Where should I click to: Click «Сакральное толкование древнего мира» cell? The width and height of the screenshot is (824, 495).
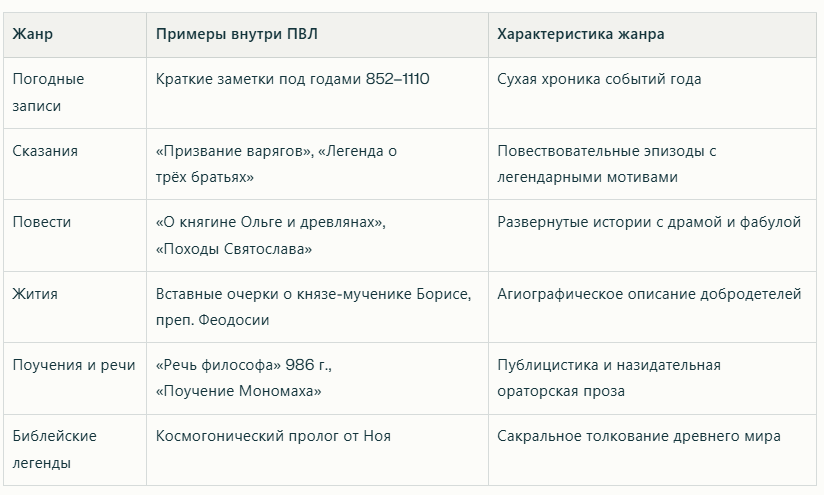pyautogui.click(x=639, y=436)
